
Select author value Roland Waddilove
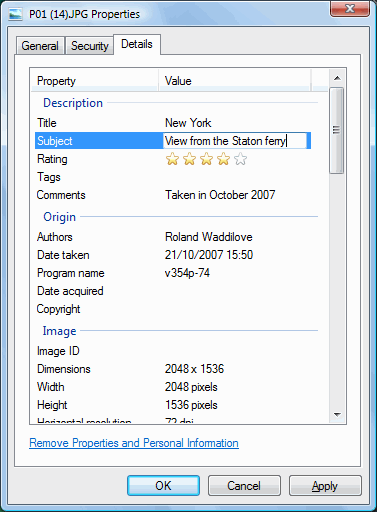click(x=209, y=237)
